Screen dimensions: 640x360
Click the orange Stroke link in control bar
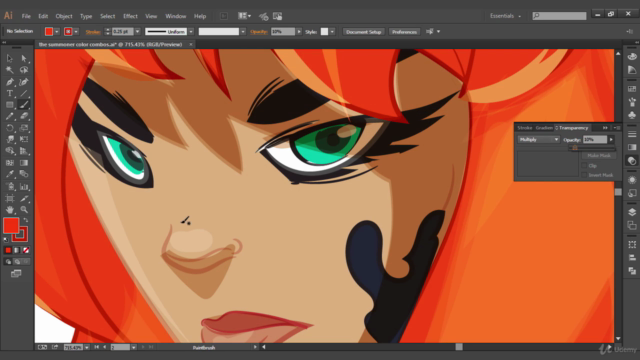[x=93, y=32]
